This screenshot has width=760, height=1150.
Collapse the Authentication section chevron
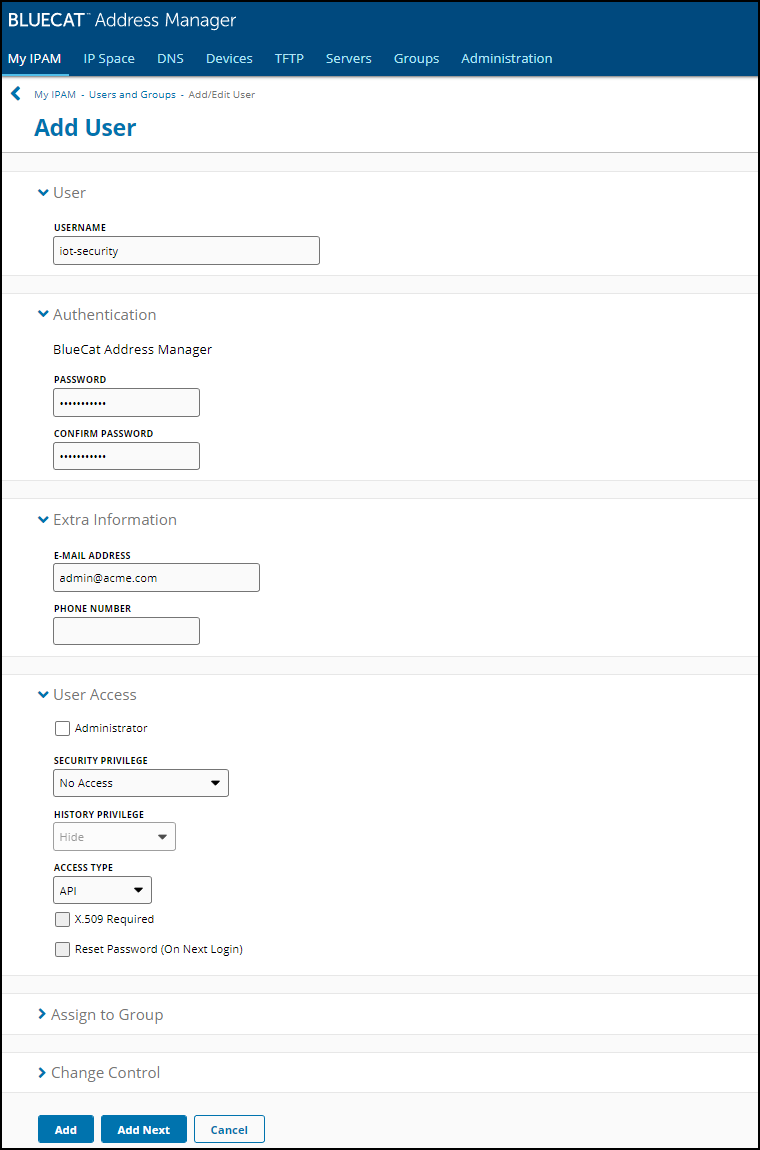click(x=43, y=314)
